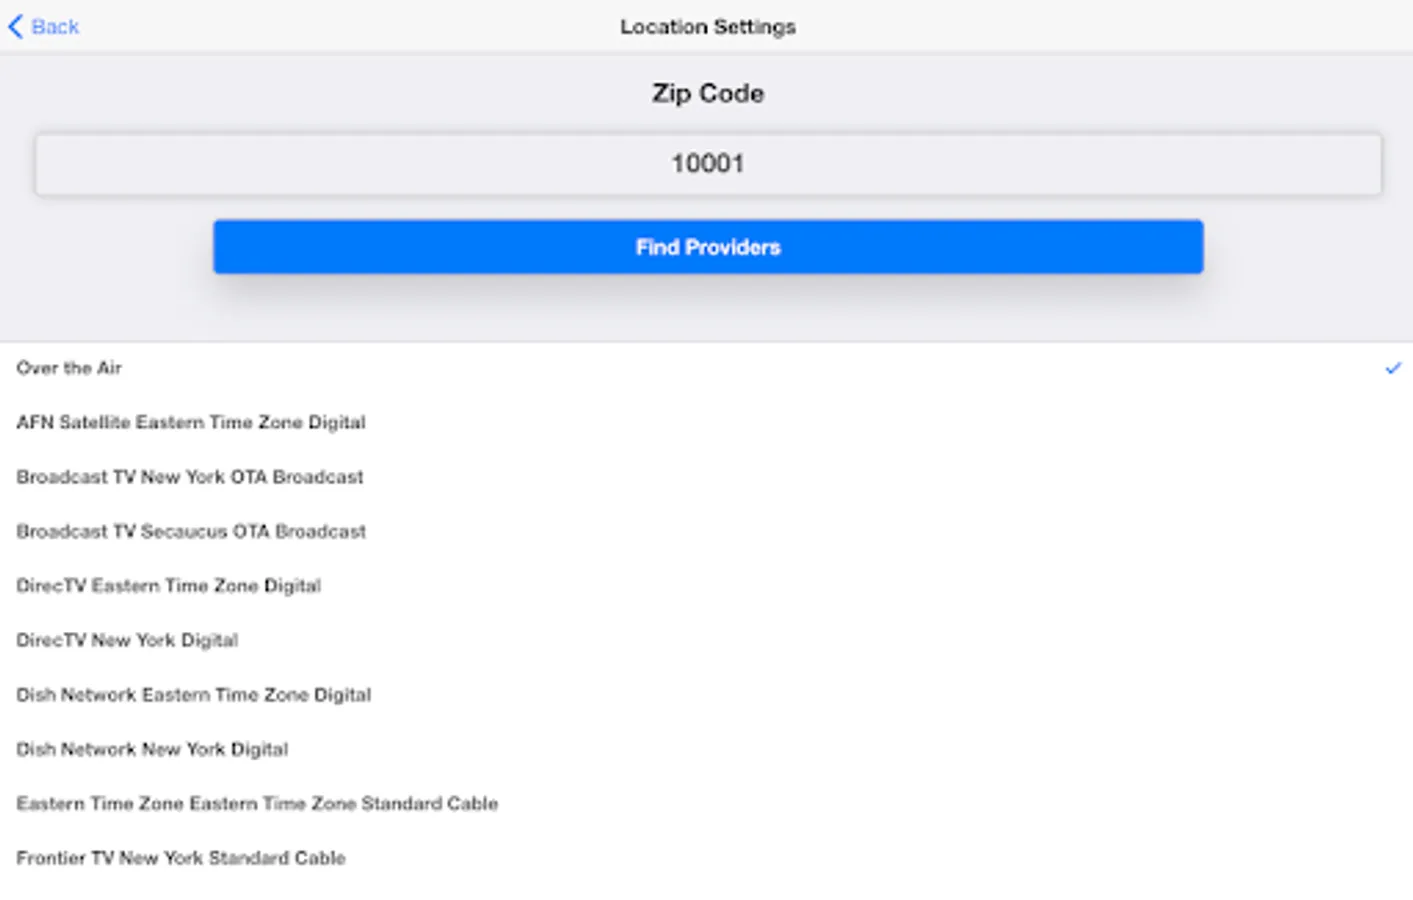
Task: Select Eastern Time Zone Standard Cable
Action: pyautogui.click(x=706, y=804)
